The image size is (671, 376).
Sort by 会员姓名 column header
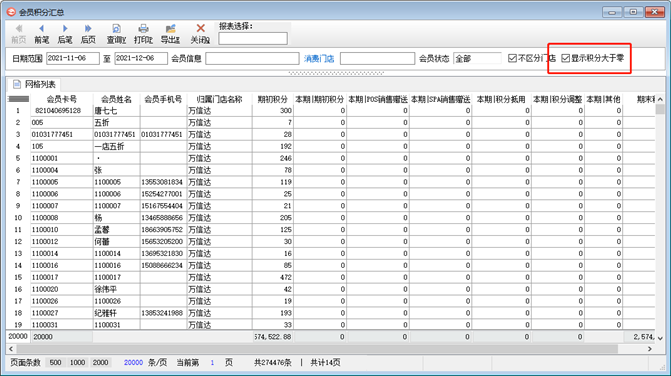116,99
